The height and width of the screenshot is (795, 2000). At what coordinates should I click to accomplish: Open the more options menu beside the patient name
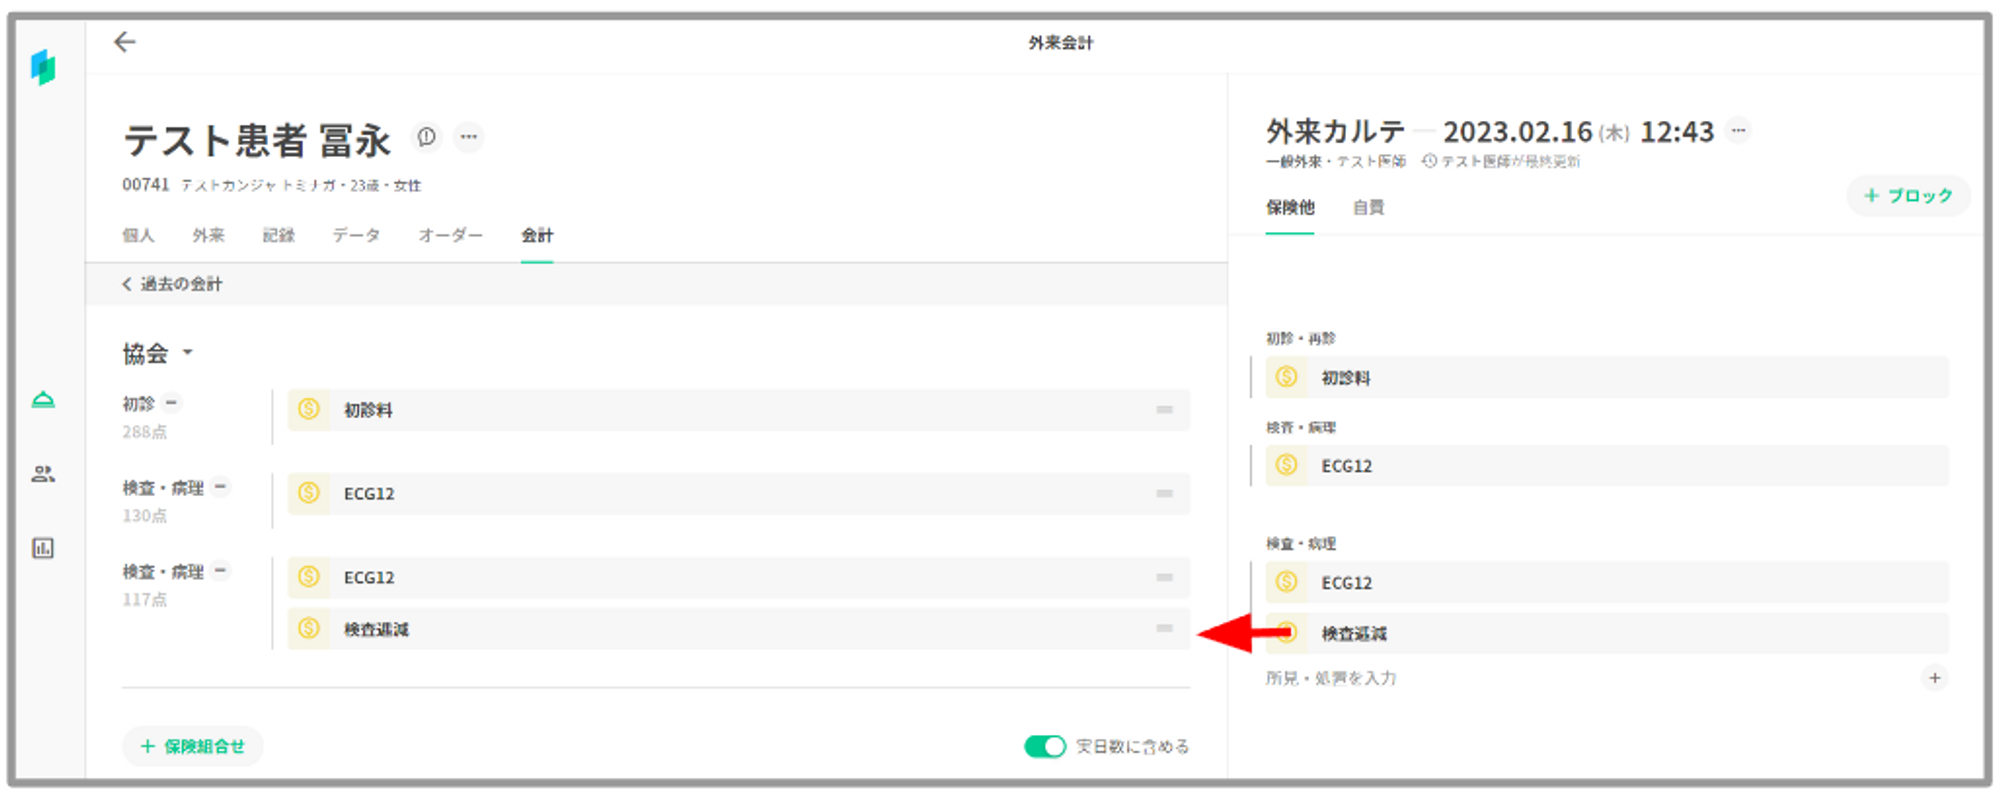pyautogui.click(x=469, y=137)
